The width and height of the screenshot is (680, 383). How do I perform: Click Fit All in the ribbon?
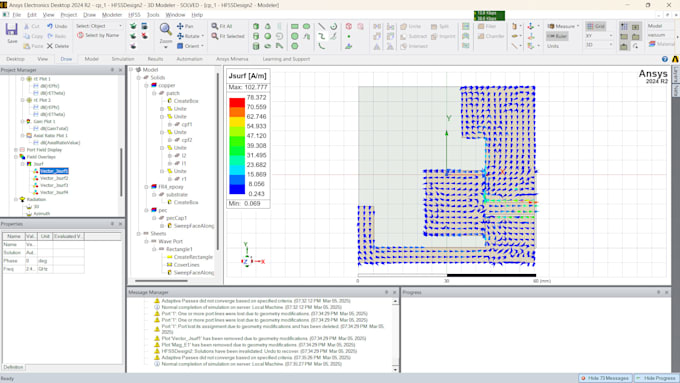click(222, 26)
